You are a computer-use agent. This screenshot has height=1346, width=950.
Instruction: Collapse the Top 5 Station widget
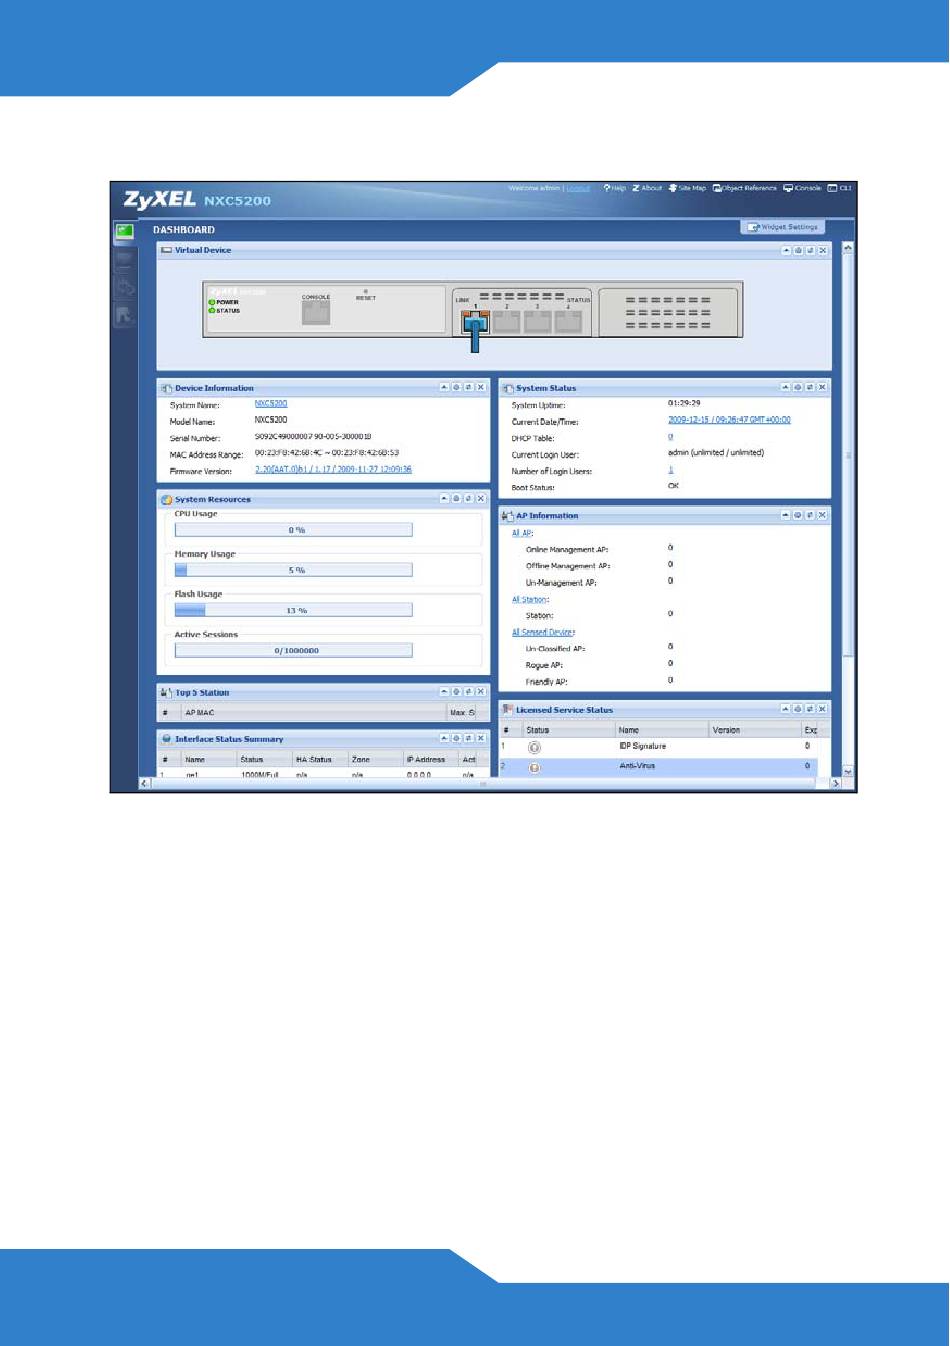(x=444, y=692)
